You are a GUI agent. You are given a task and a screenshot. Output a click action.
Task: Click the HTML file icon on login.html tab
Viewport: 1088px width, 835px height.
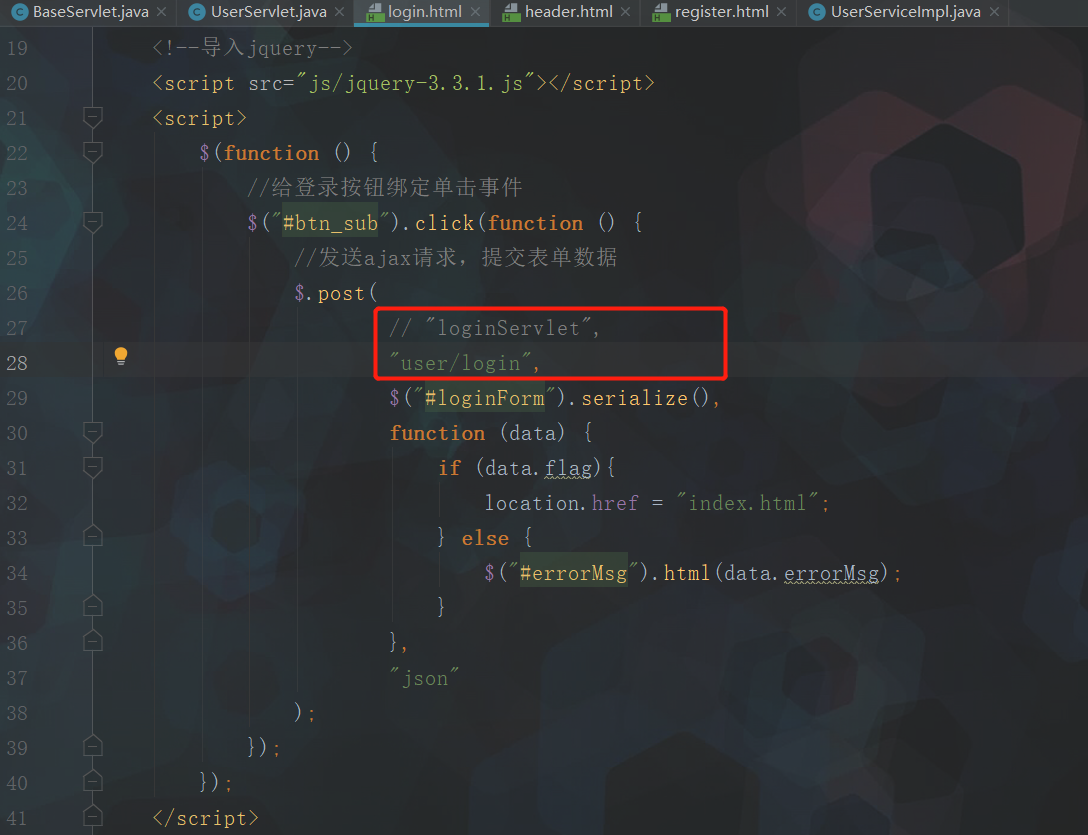pyautogui.click(x=375, y=12)
